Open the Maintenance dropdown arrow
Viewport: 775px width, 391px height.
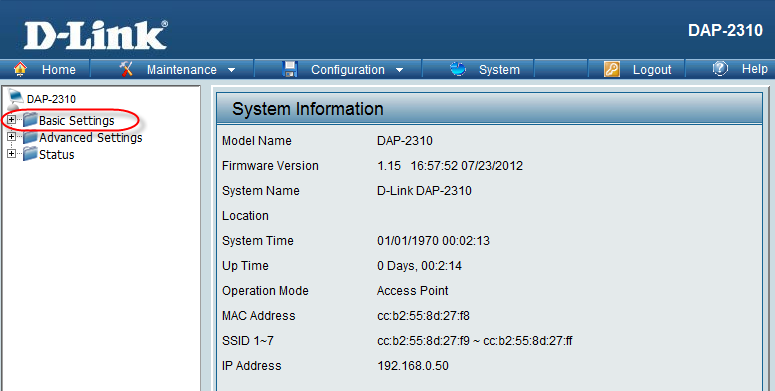(231, 70)
